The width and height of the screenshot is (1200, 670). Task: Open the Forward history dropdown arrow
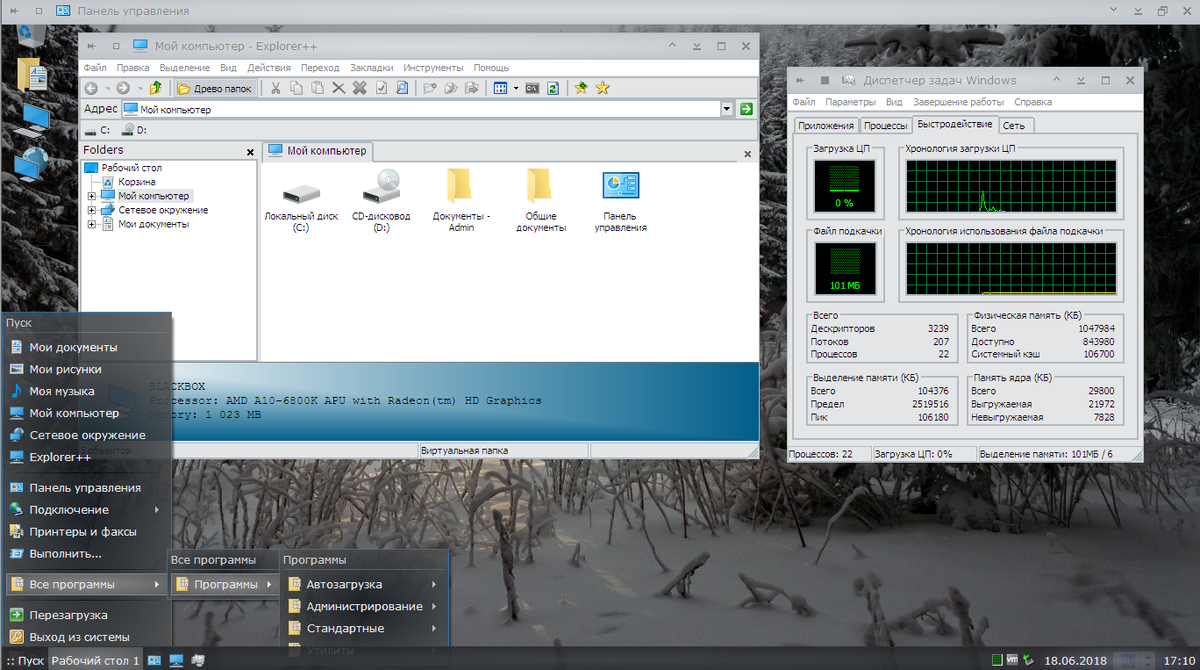[x=139, y=88]
